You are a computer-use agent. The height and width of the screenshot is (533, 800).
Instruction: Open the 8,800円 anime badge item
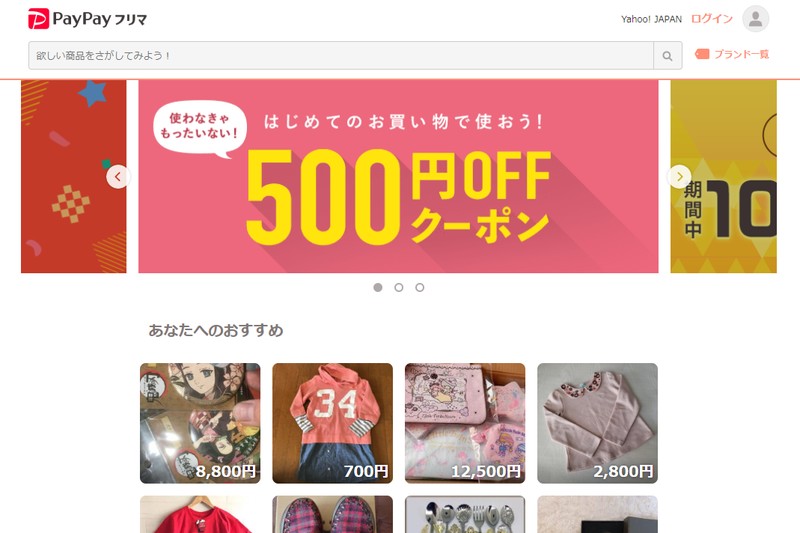click(x=200, y=423)
